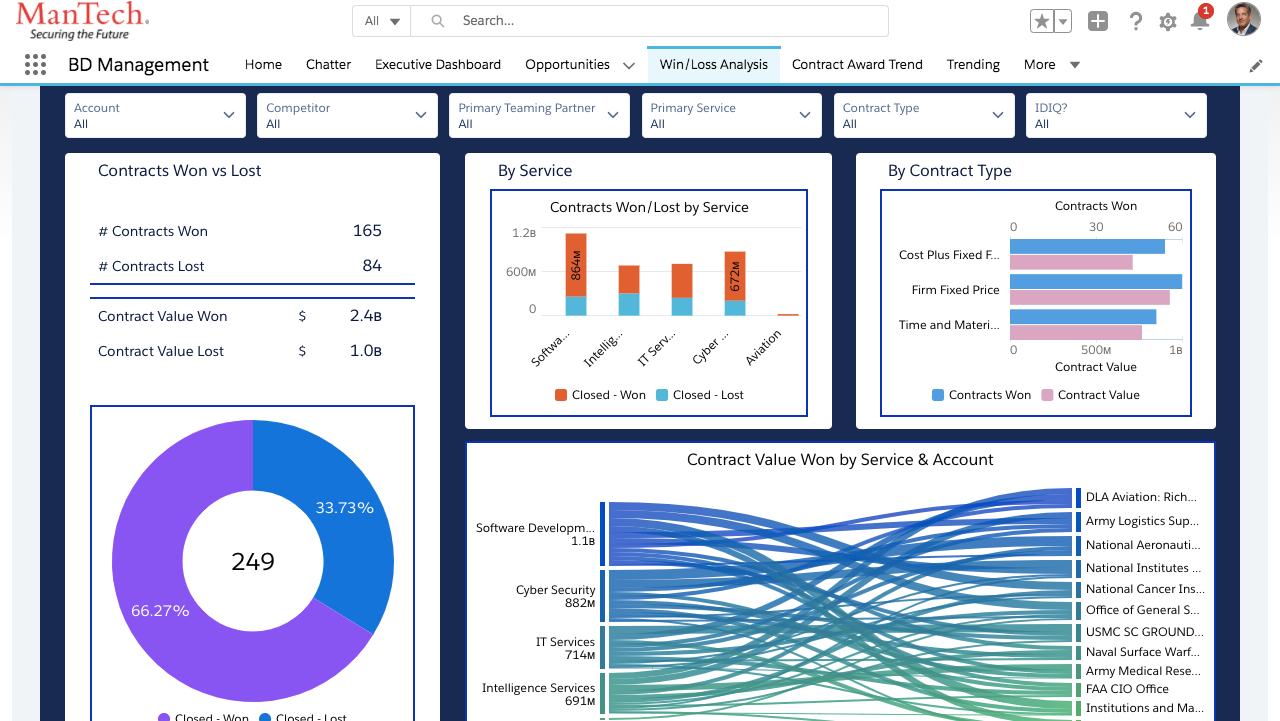Click the small Aviation bar in By Service
The width and height of the screenshot is (1280, 721).
coord(788,314)
